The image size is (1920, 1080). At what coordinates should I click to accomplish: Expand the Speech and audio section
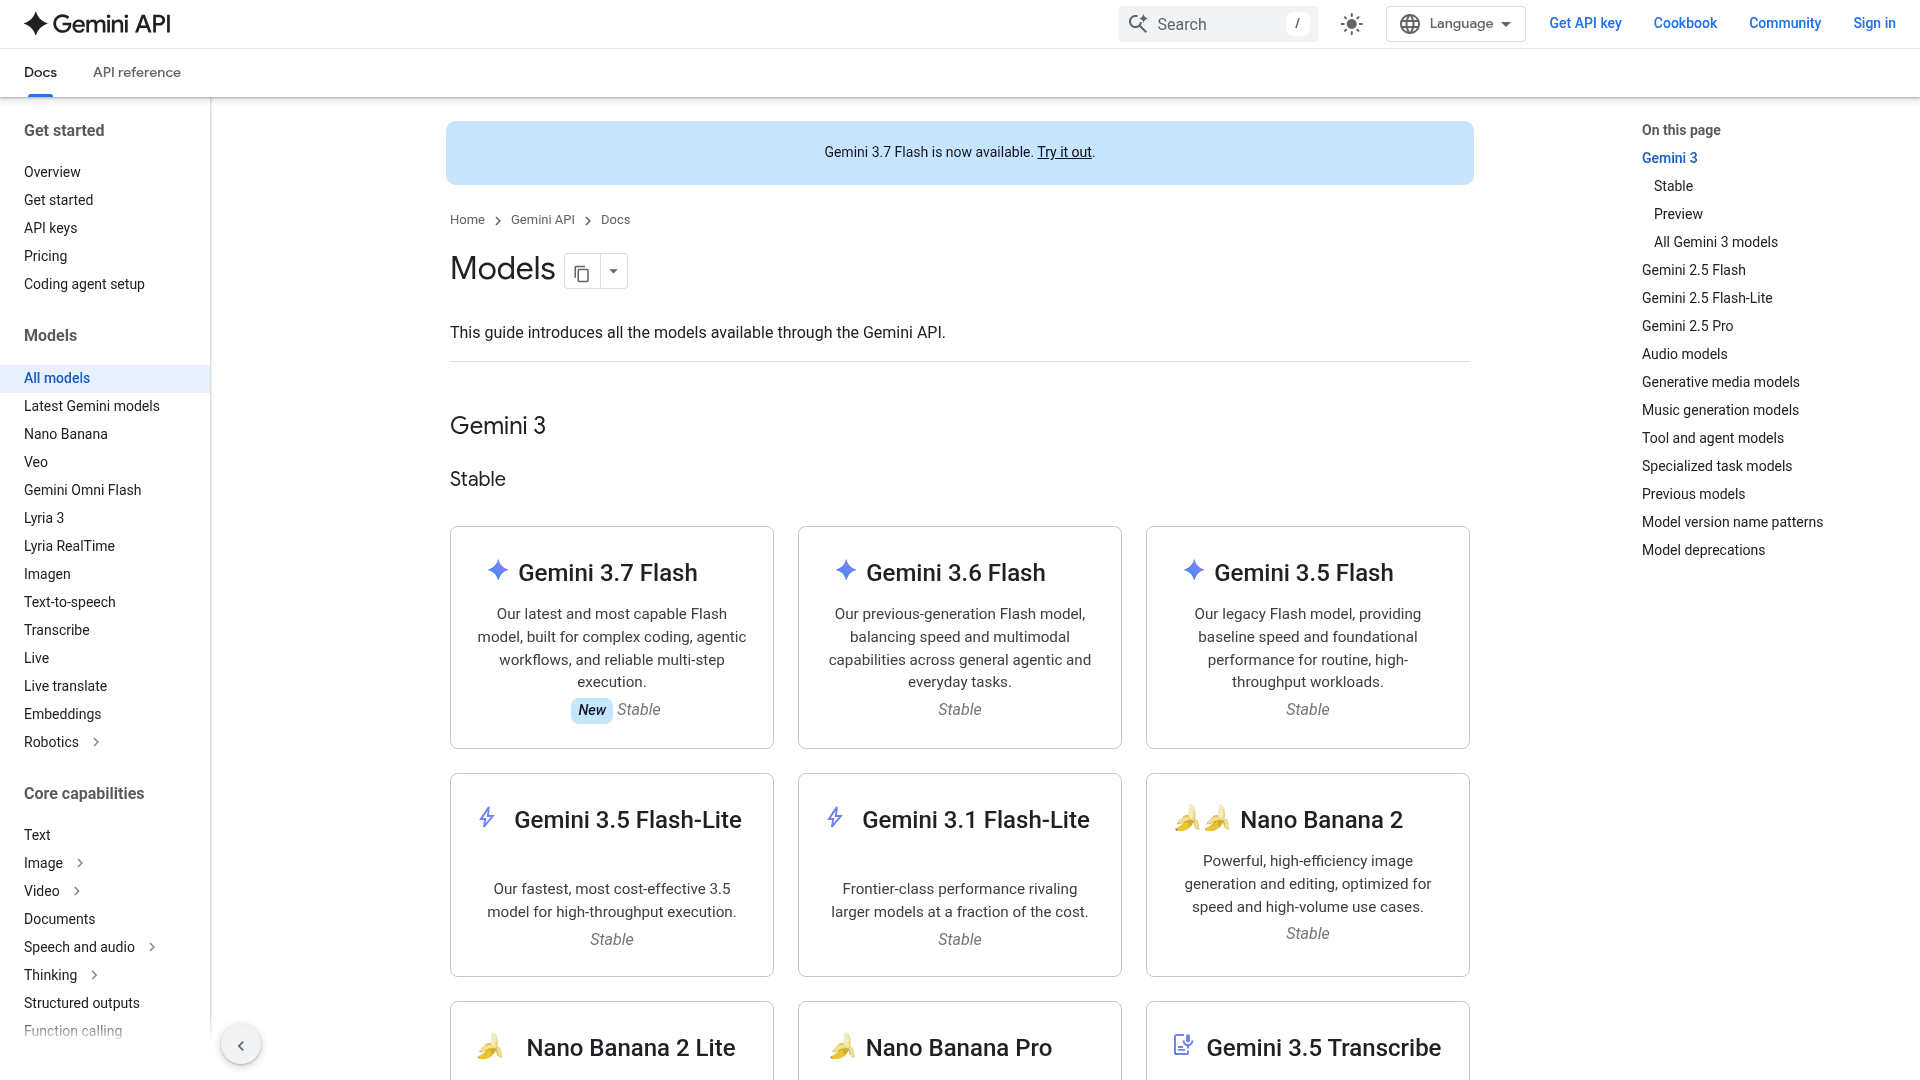coord(152,947)
